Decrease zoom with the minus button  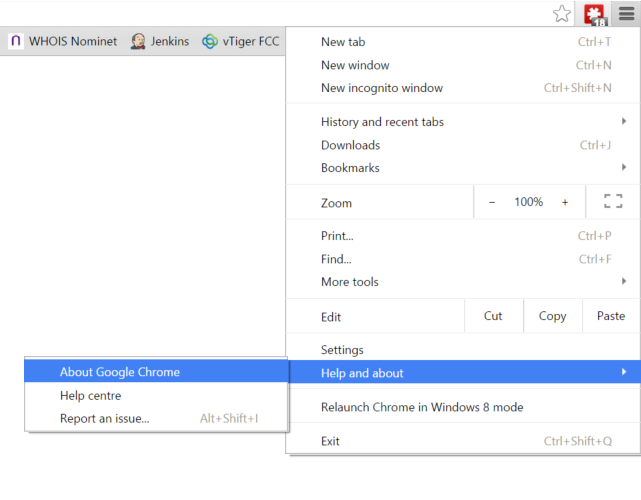(492, 202)
